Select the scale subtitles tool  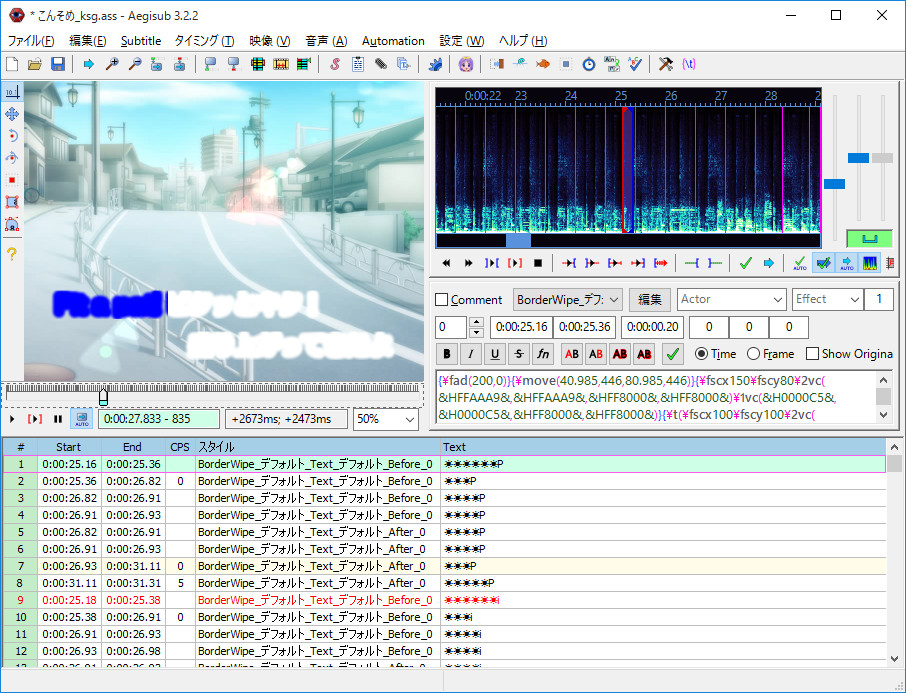[12, 180]
